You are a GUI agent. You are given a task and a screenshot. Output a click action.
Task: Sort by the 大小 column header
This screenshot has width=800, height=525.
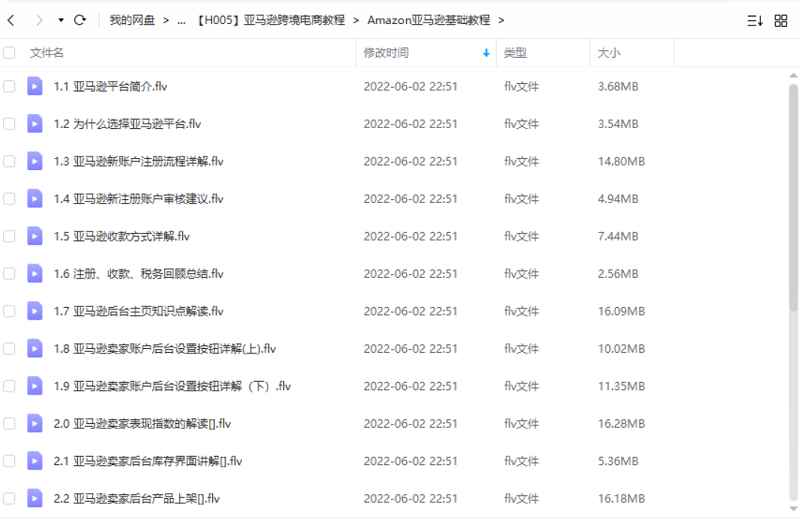pos(608,52)
